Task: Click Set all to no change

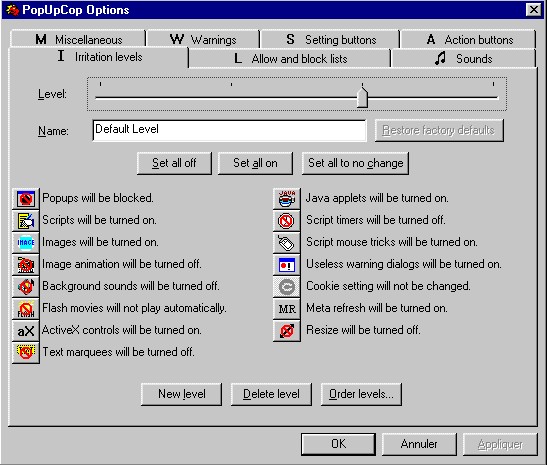Action: tap(355, 163)
